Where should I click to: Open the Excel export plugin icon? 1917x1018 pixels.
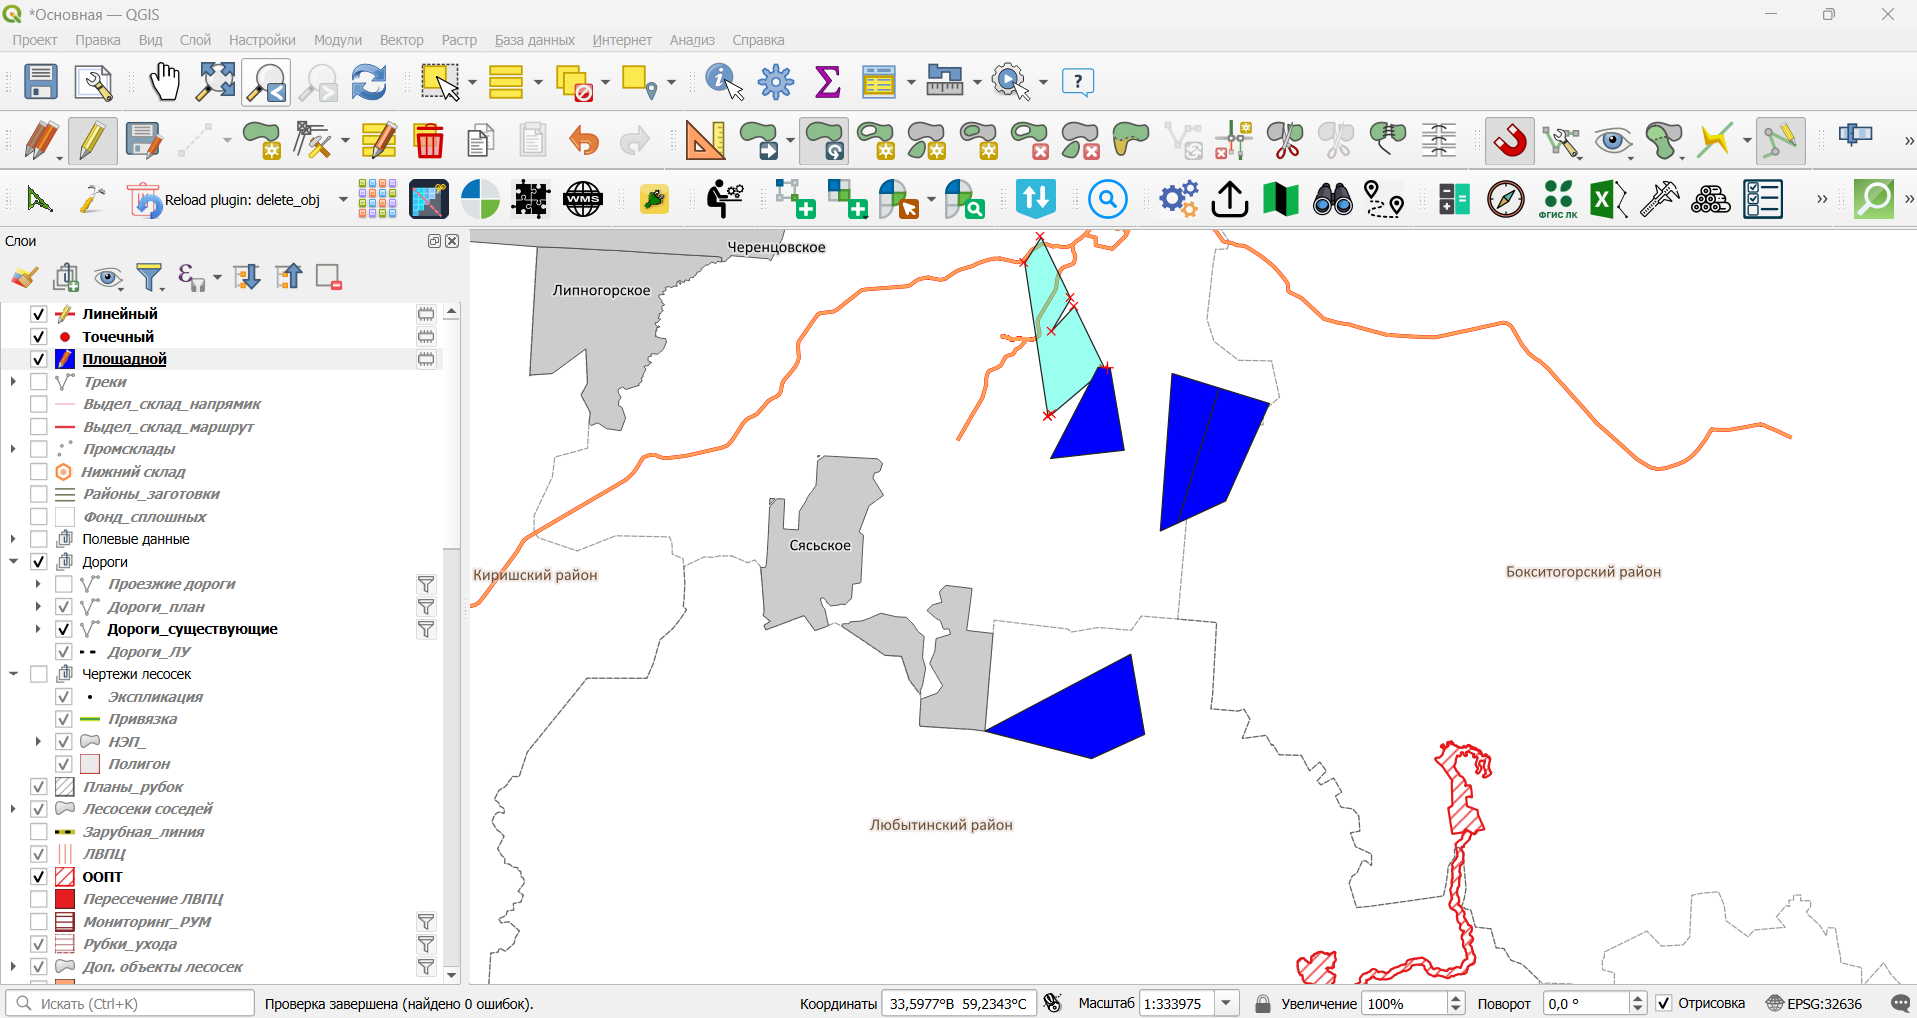(1608, 200)
